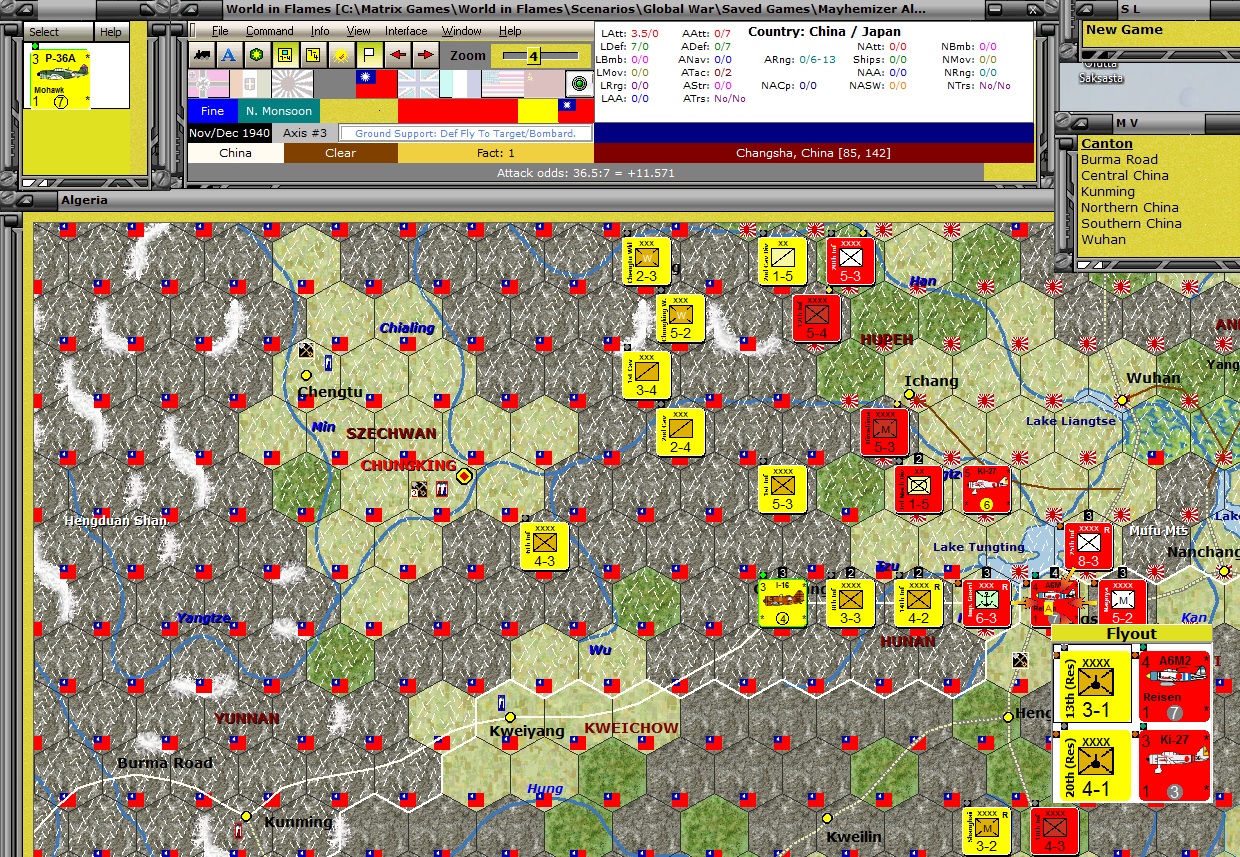Screen dimensions: 1240x857
Task: Select the 20th (Res) 4-1 unit in Flyout
Action: (1096, 764)
